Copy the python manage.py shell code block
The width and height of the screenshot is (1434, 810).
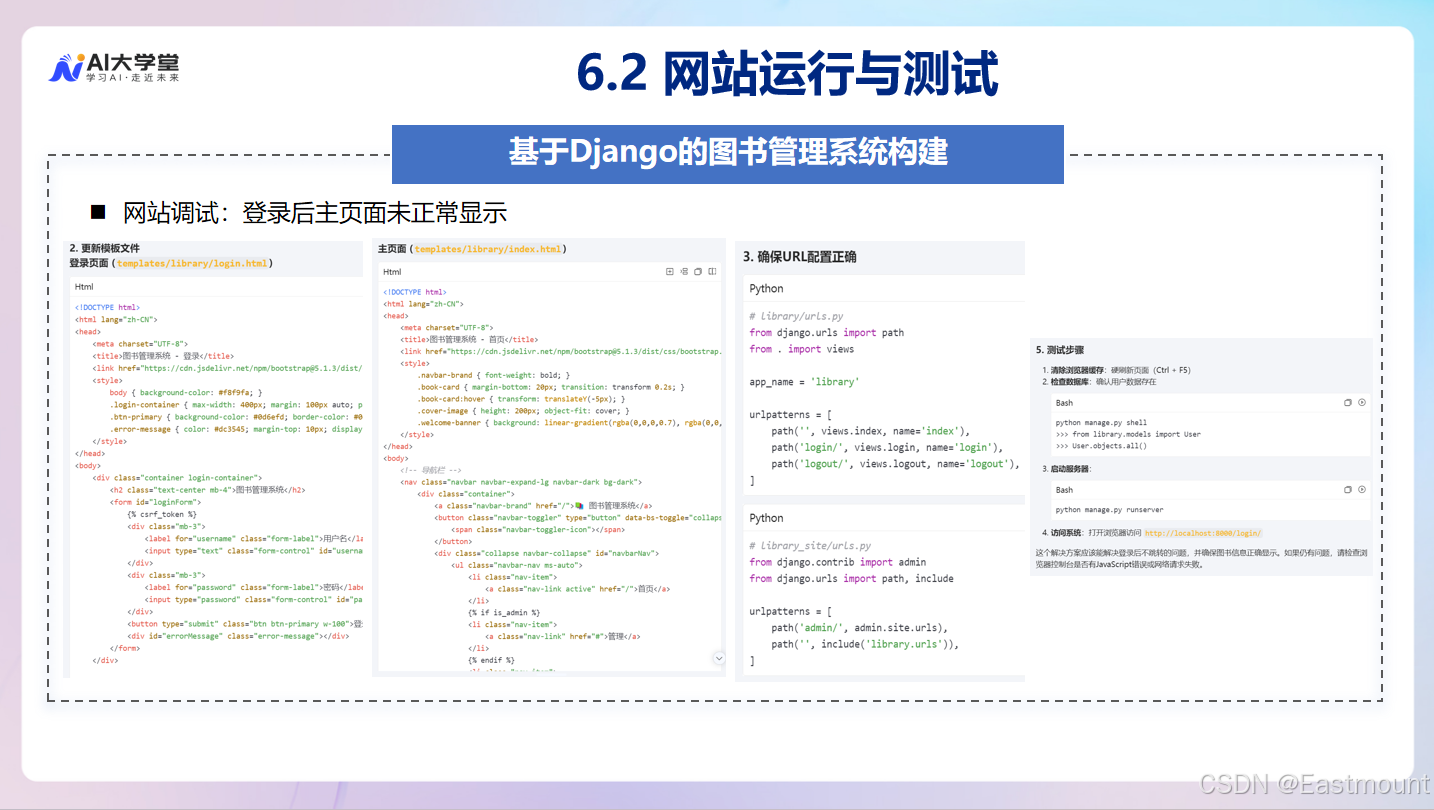coord(1348,402)
